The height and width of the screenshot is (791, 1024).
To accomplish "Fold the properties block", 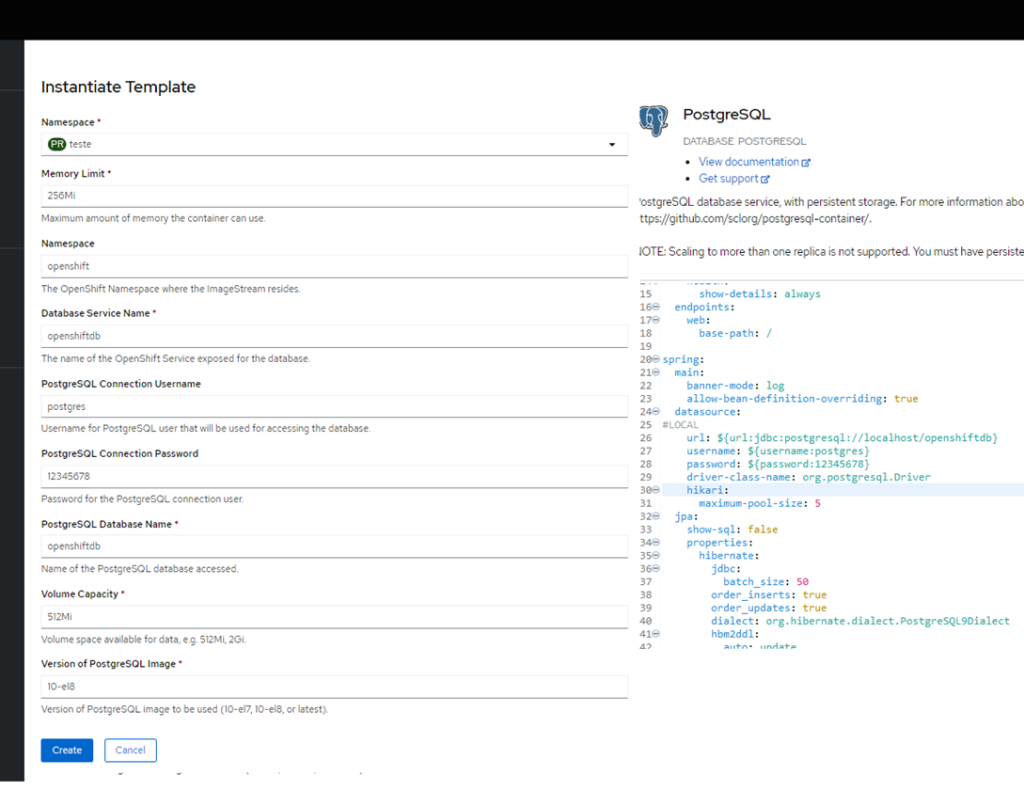I will pyautogui.click(x=656, y=542).
